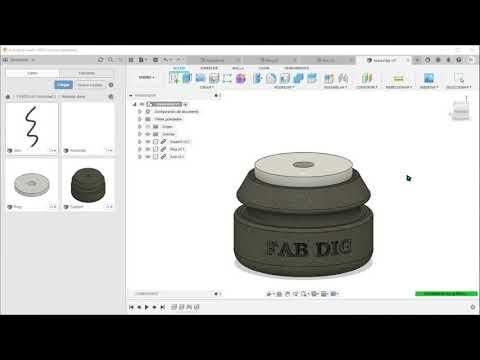
Task: Hide the Plug v1:1 component eye
Action: coord(148,149)
